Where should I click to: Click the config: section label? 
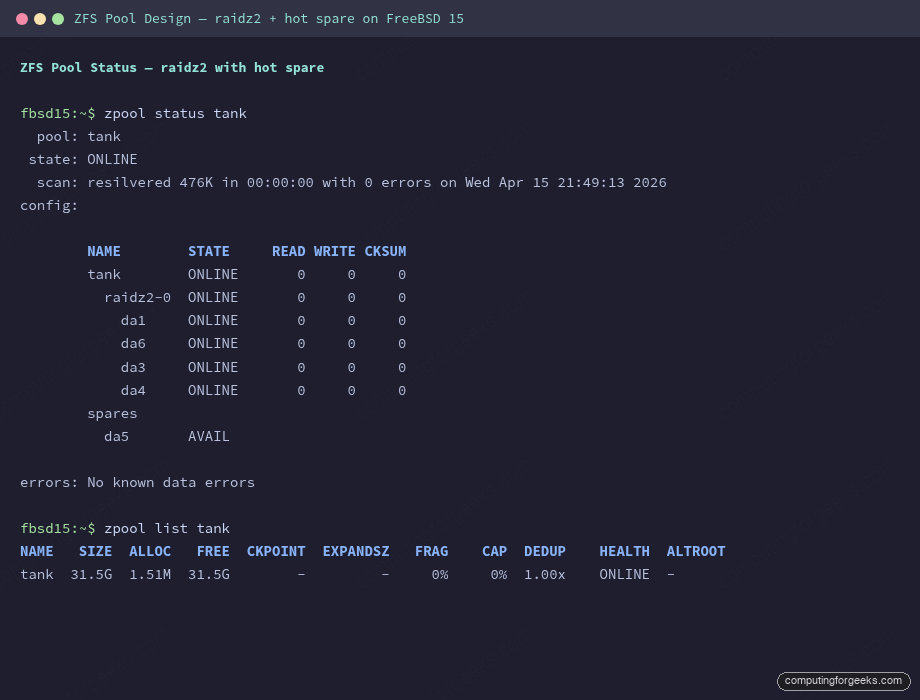pyautogui.click(x=47, y=205)
